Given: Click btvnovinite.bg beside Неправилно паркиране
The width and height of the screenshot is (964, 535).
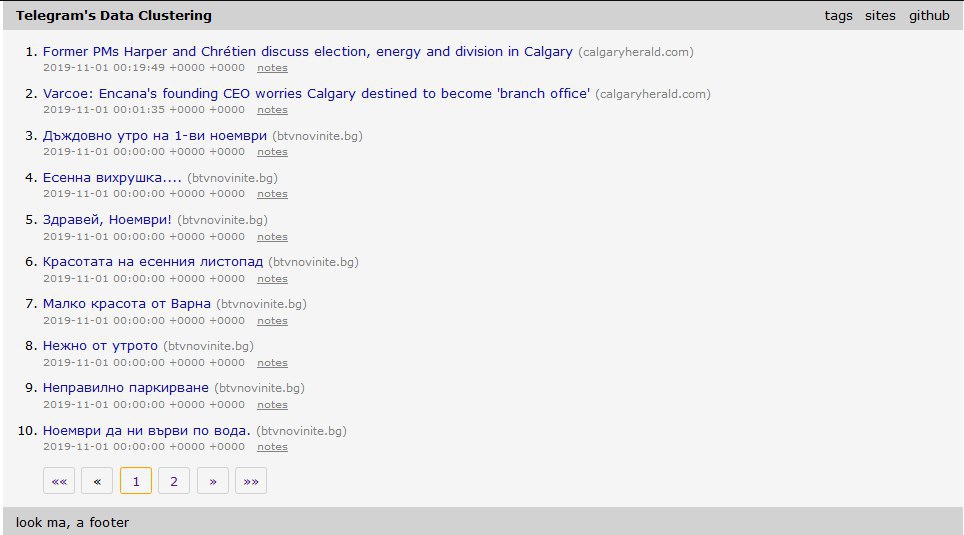Looking at the screenshot, I should (x=259, y=388).
